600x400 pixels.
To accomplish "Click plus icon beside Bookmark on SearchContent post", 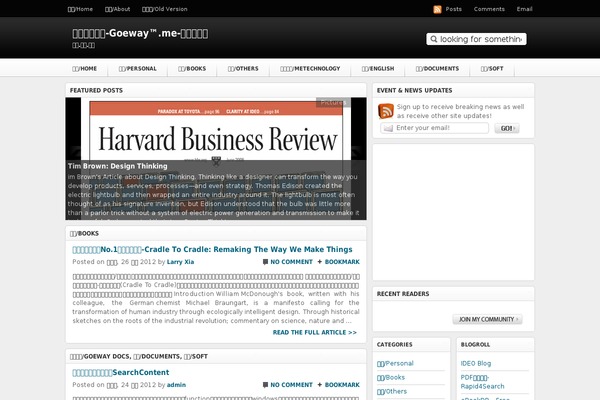I will (x=320, y=385).
